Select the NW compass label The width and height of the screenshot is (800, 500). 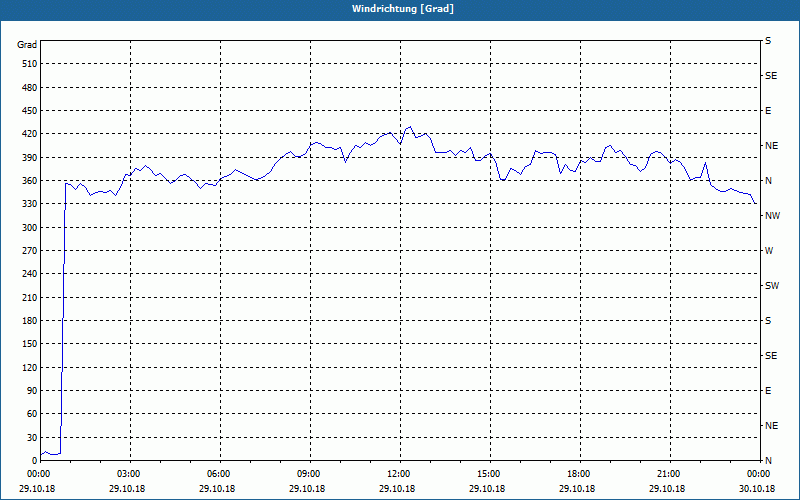(772, 216)
